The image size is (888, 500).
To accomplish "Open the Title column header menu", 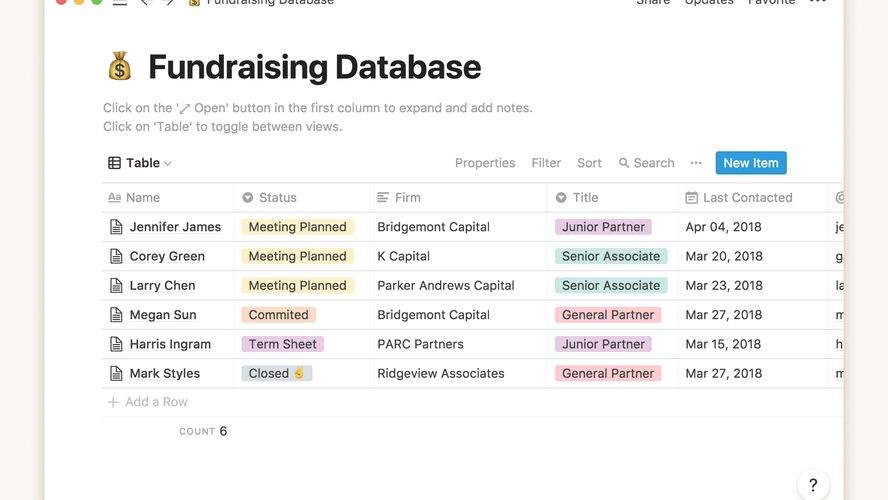I will tap(585, 198).
